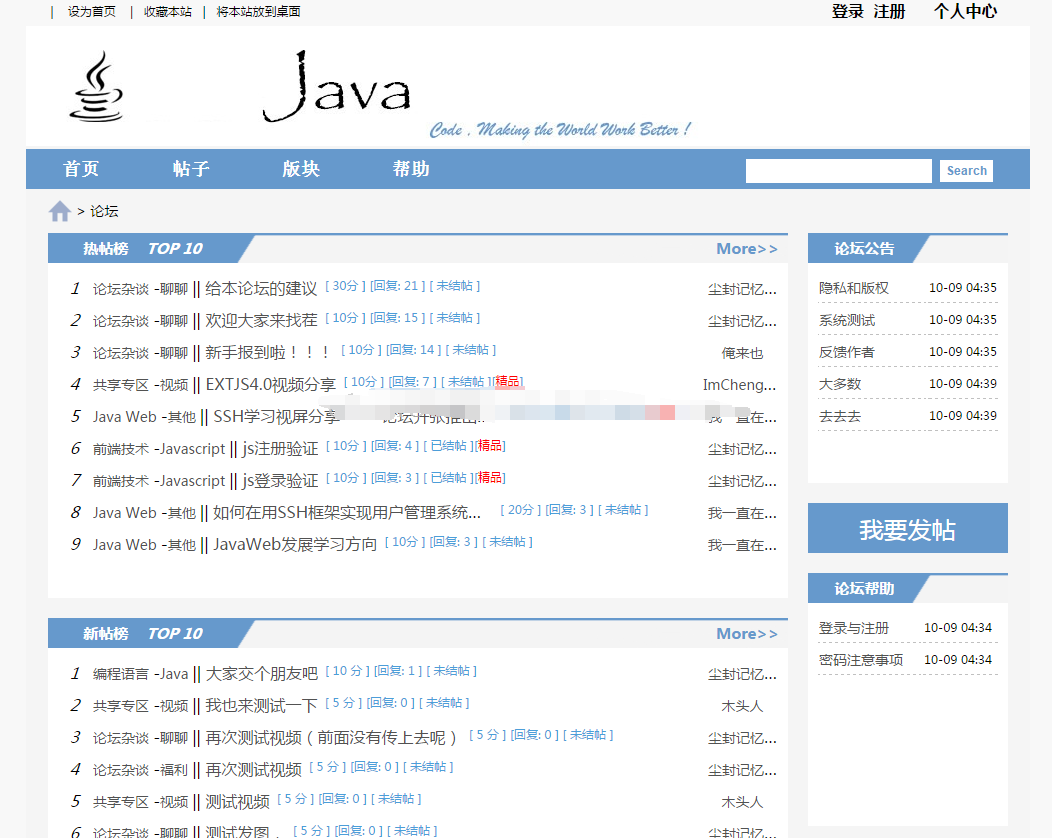Open new post 我也来测试一下
The height and width of the screenshot is (838, 1052).
pos(261,706)
